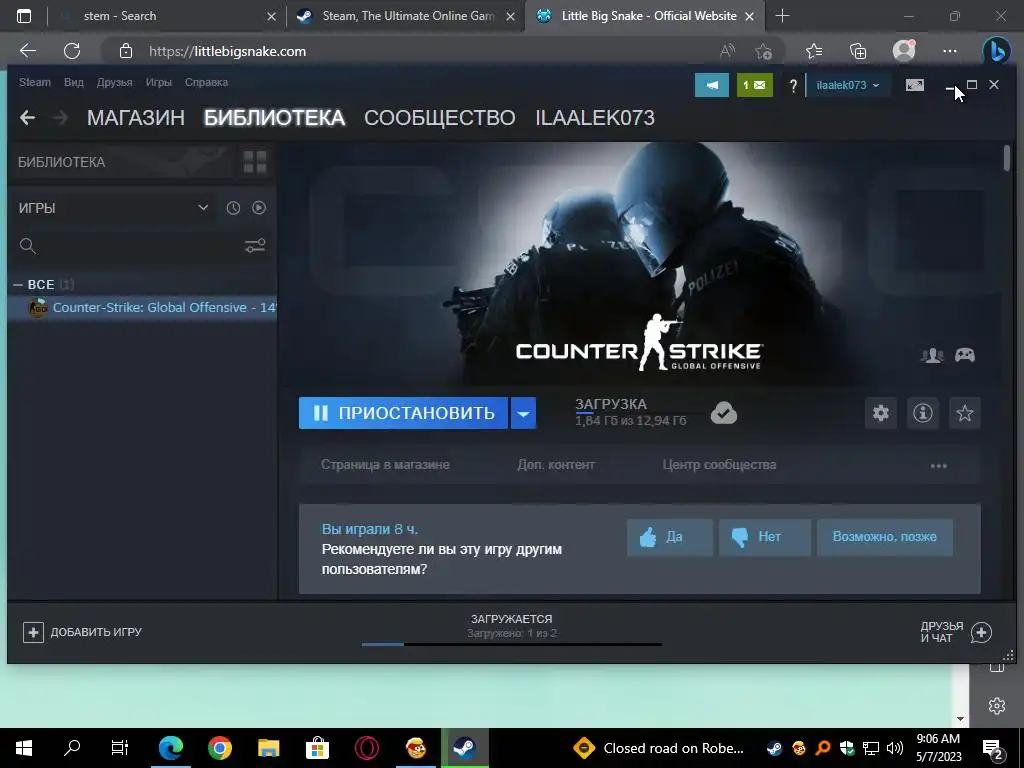The height and width of the screenshot is (768, 1024).
Task: Open the download options arrow next to ПРИОСТАНОВИТЬ
Action: (x=523, y=413)
